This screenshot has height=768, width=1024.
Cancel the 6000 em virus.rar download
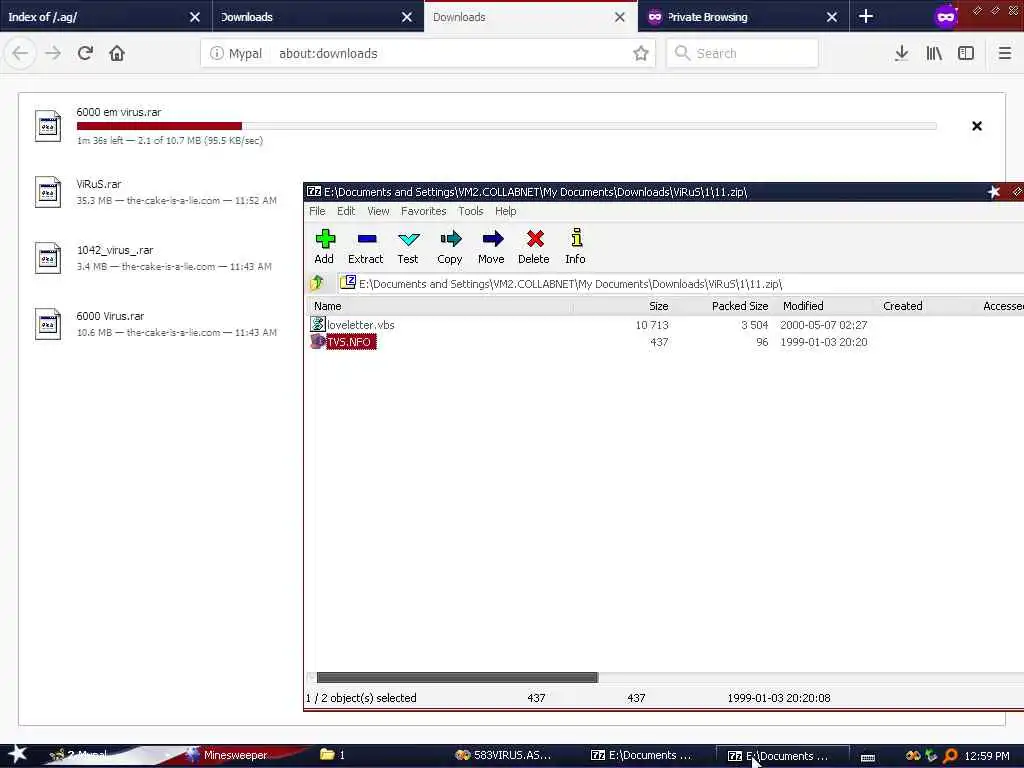tap(977, 126)
